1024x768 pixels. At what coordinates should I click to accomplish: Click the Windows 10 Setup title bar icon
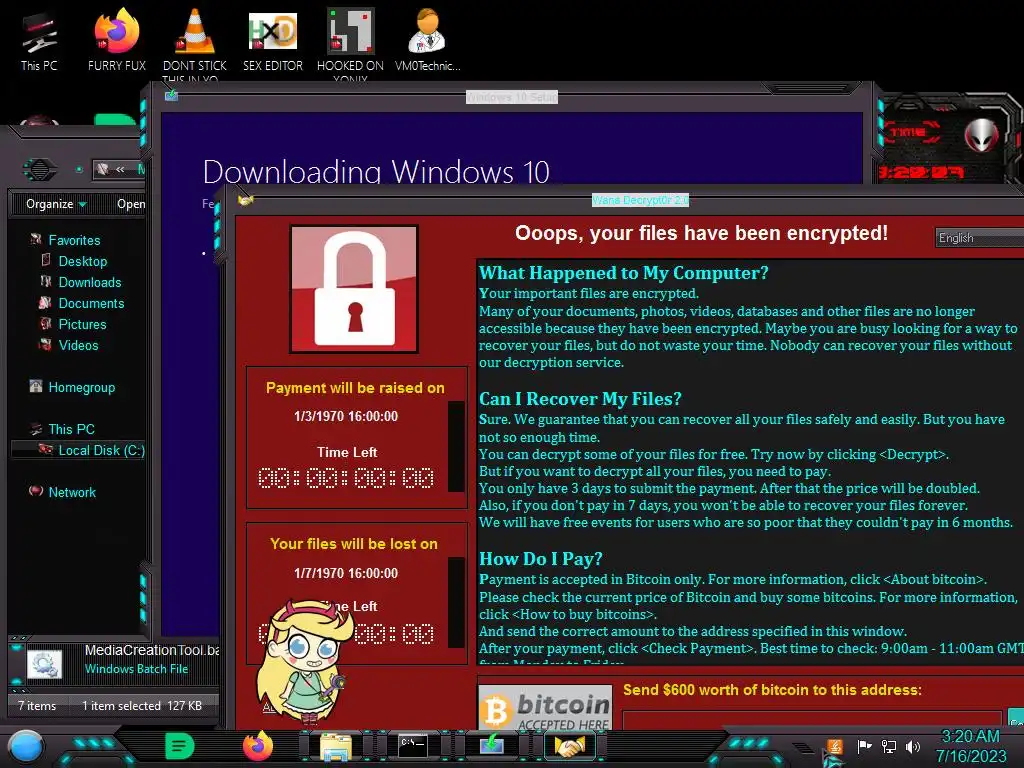(171, 95)
